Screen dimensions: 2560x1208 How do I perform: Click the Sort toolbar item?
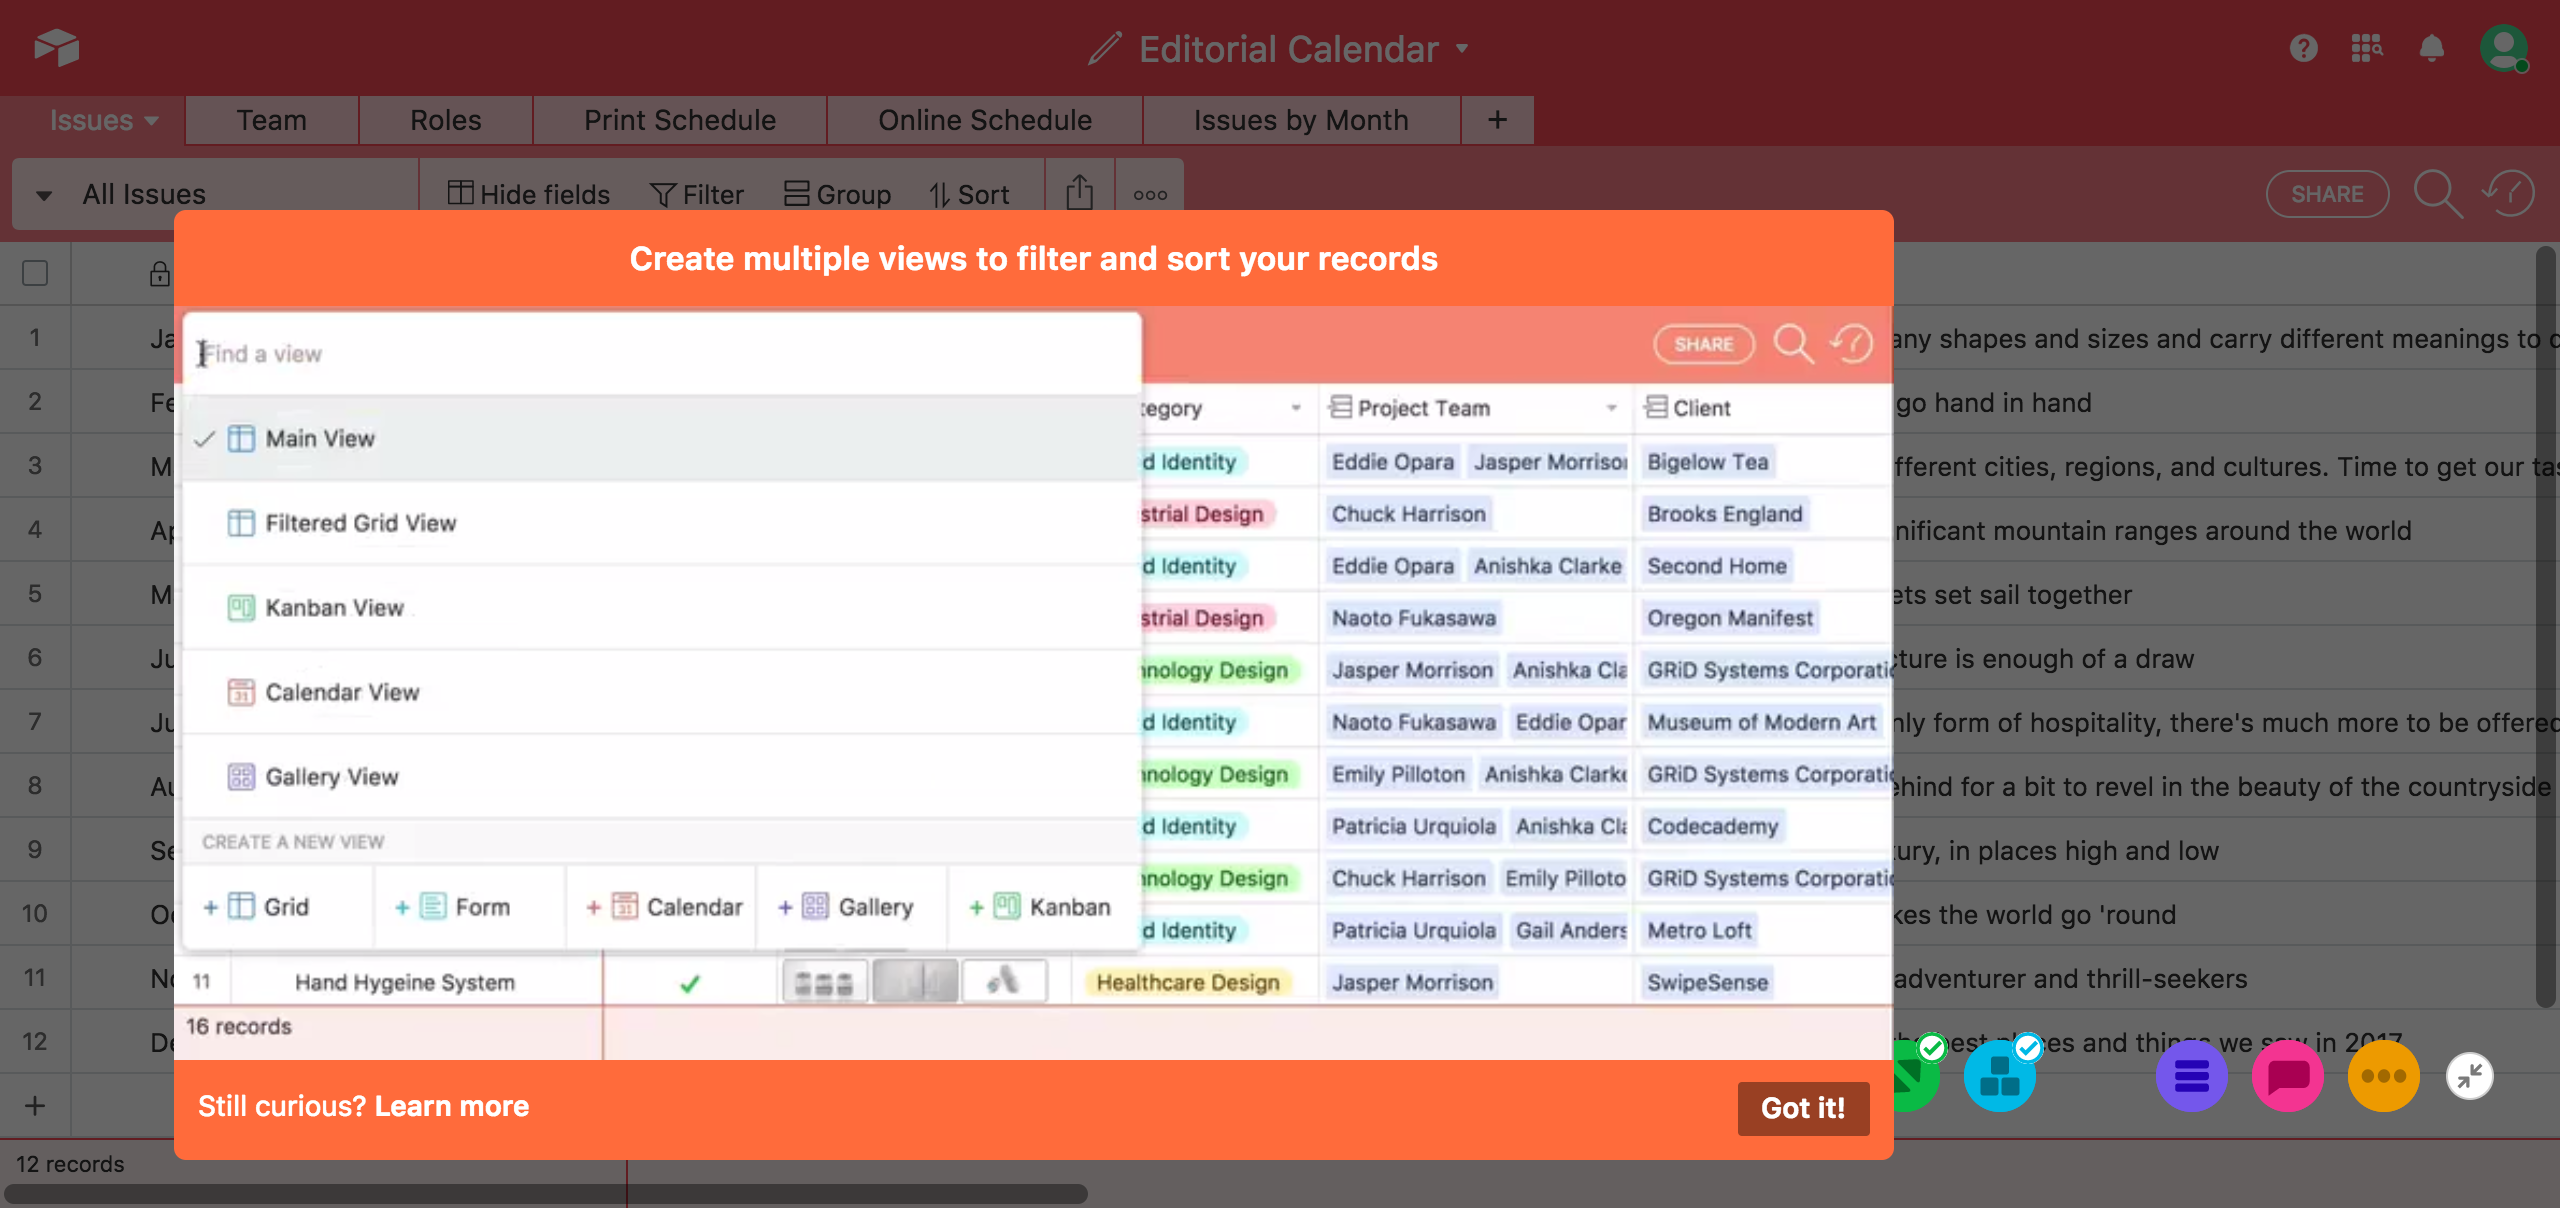click(969, 194)
